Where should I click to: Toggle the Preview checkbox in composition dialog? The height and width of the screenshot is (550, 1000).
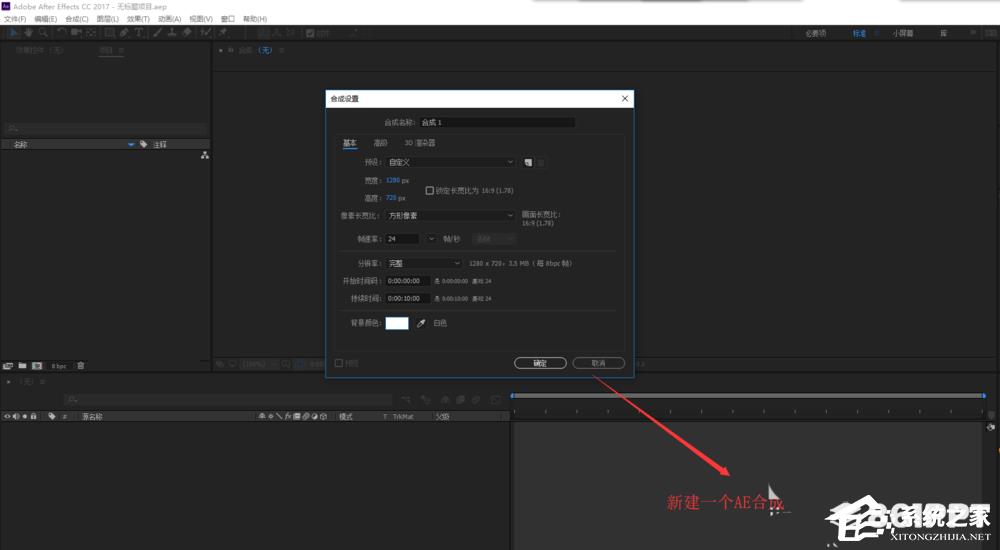(x=339, y=363)
